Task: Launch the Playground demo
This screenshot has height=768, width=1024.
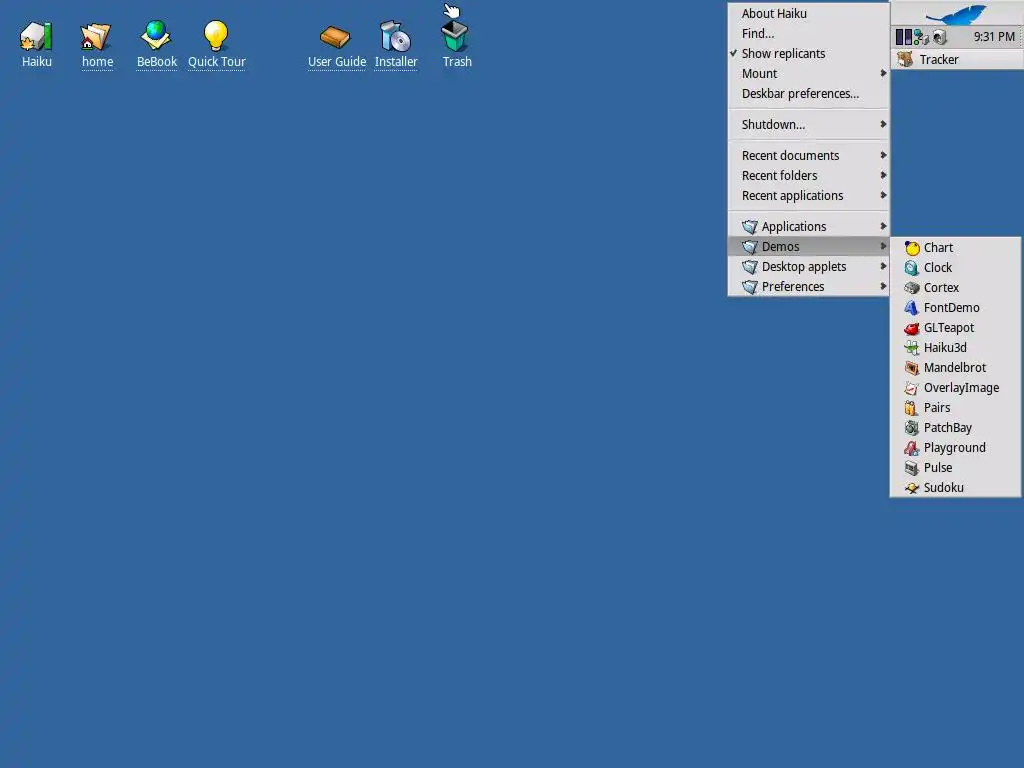Action: (955, 448)
